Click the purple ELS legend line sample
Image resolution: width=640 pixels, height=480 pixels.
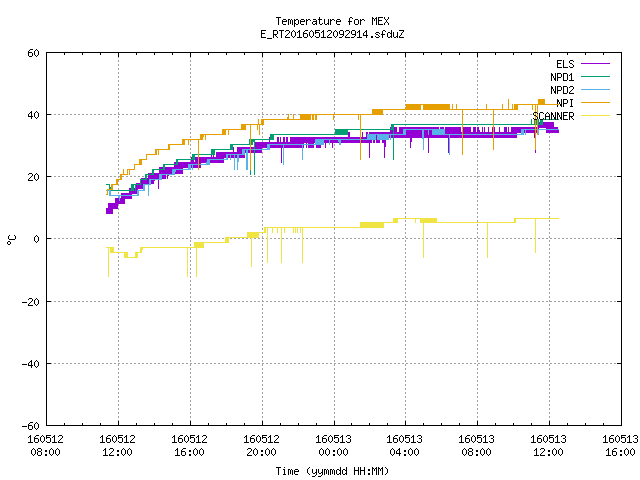coord(595,64)
